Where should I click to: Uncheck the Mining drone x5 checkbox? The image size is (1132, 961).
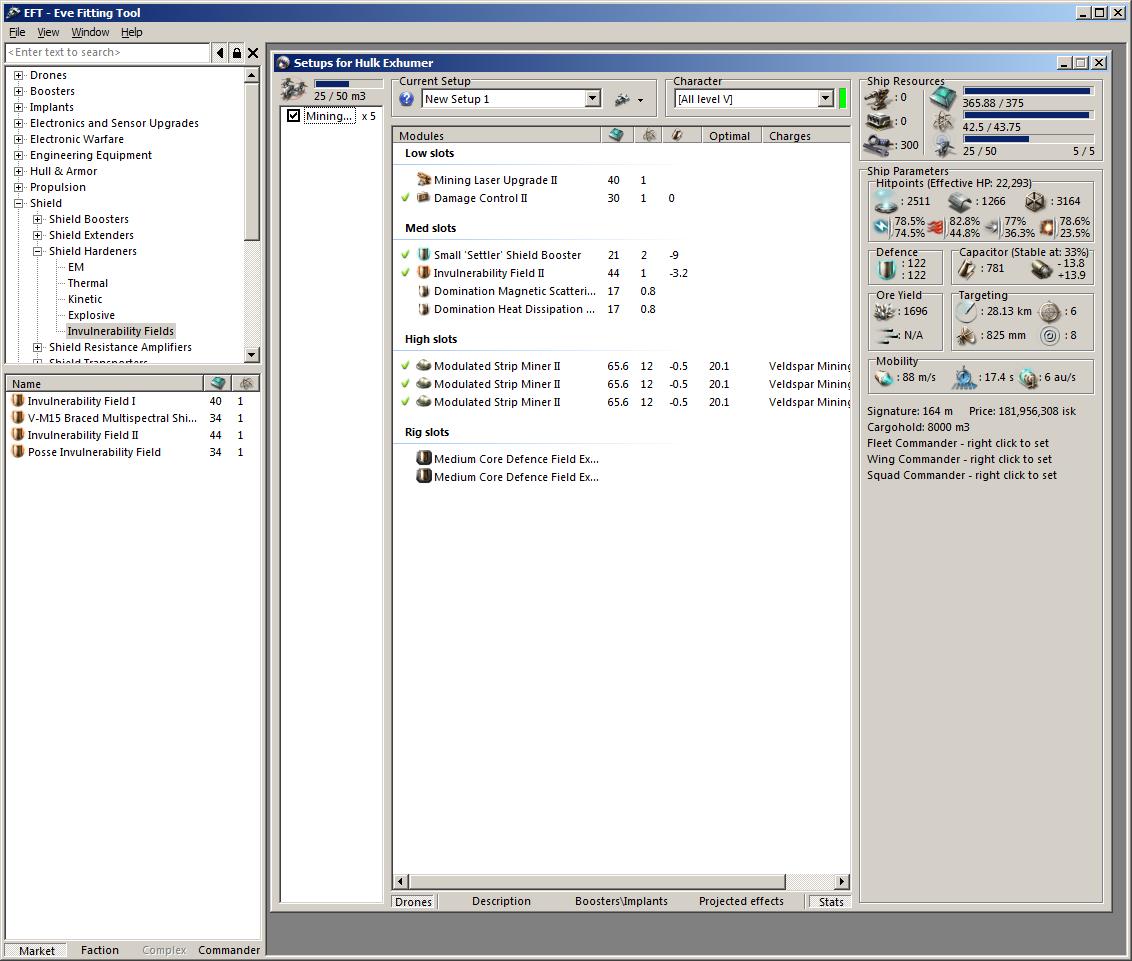click(293, 116)
